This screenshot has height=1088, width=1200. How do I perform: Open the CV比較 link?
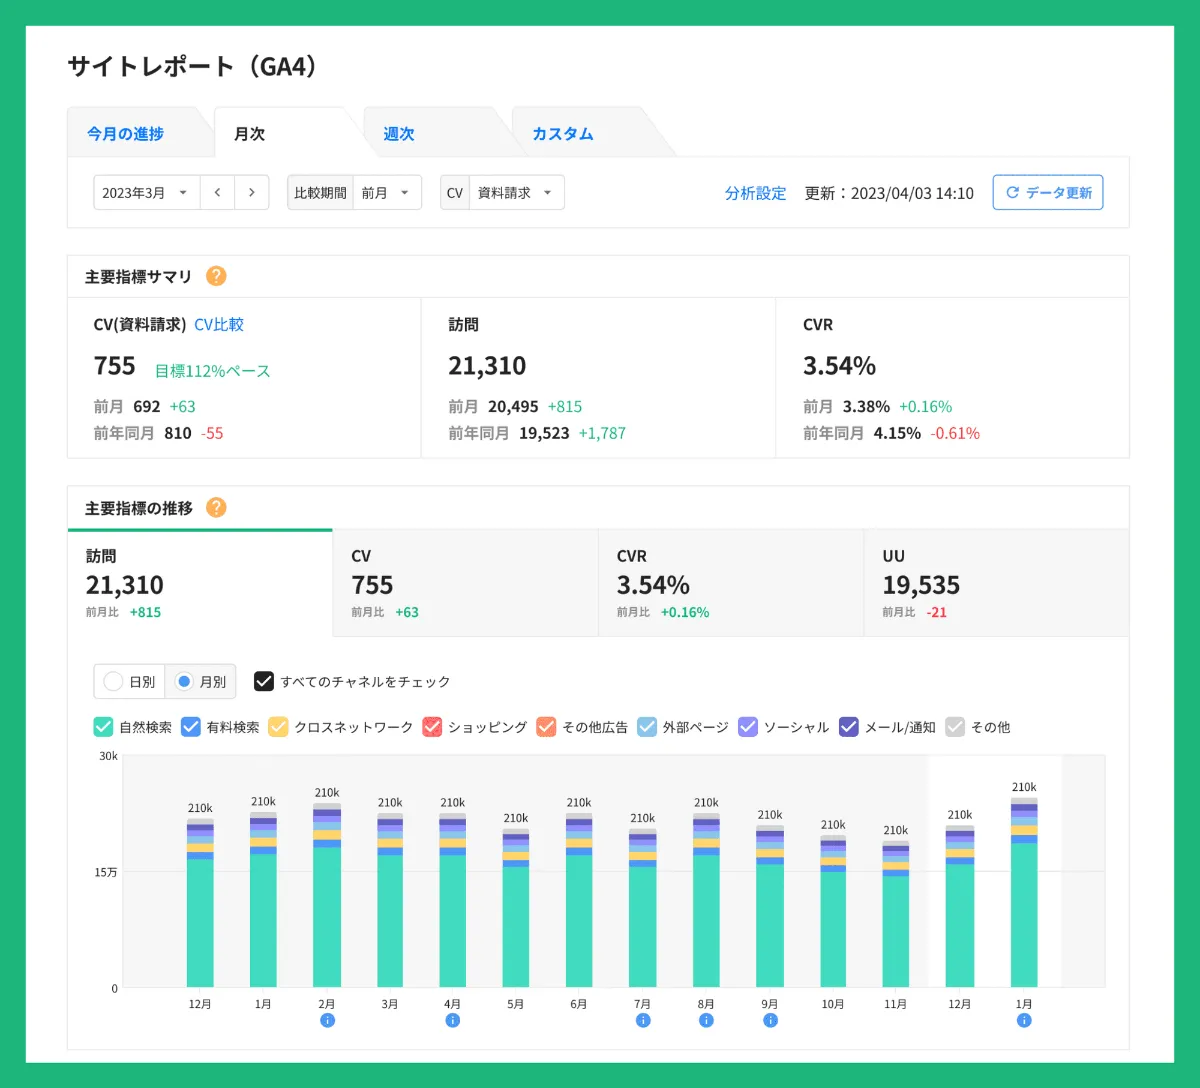click(219, 324)
